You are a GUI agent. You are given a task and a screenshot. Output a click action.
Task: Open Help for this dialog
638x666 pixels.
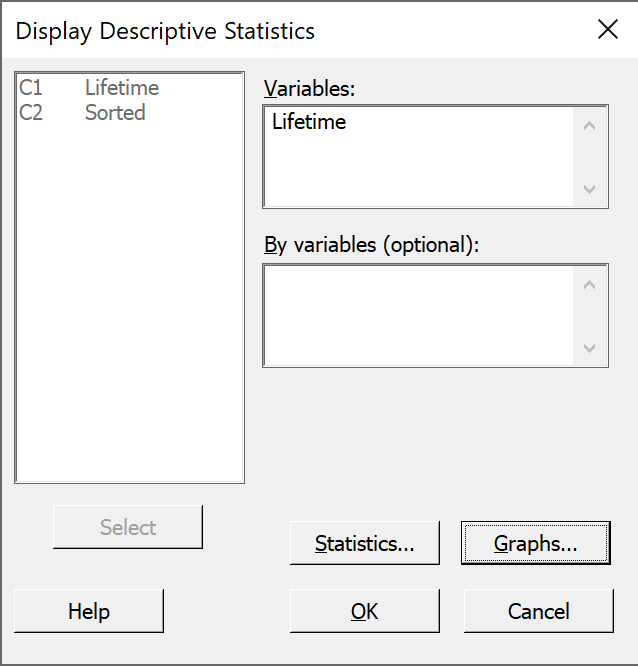89,611
